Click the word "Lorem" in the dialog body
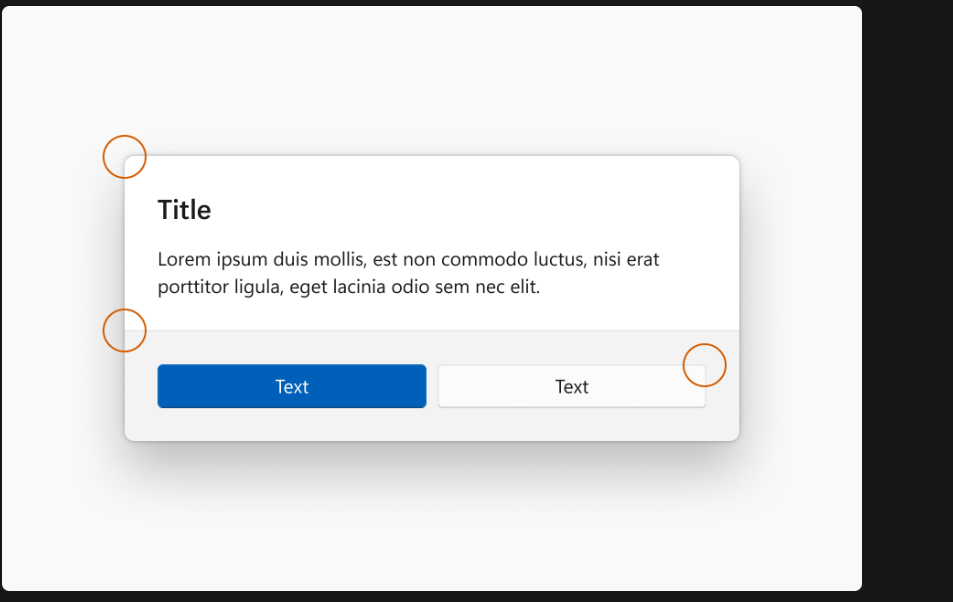This screenshot has height=602, width=953. [x=182, y=260]
